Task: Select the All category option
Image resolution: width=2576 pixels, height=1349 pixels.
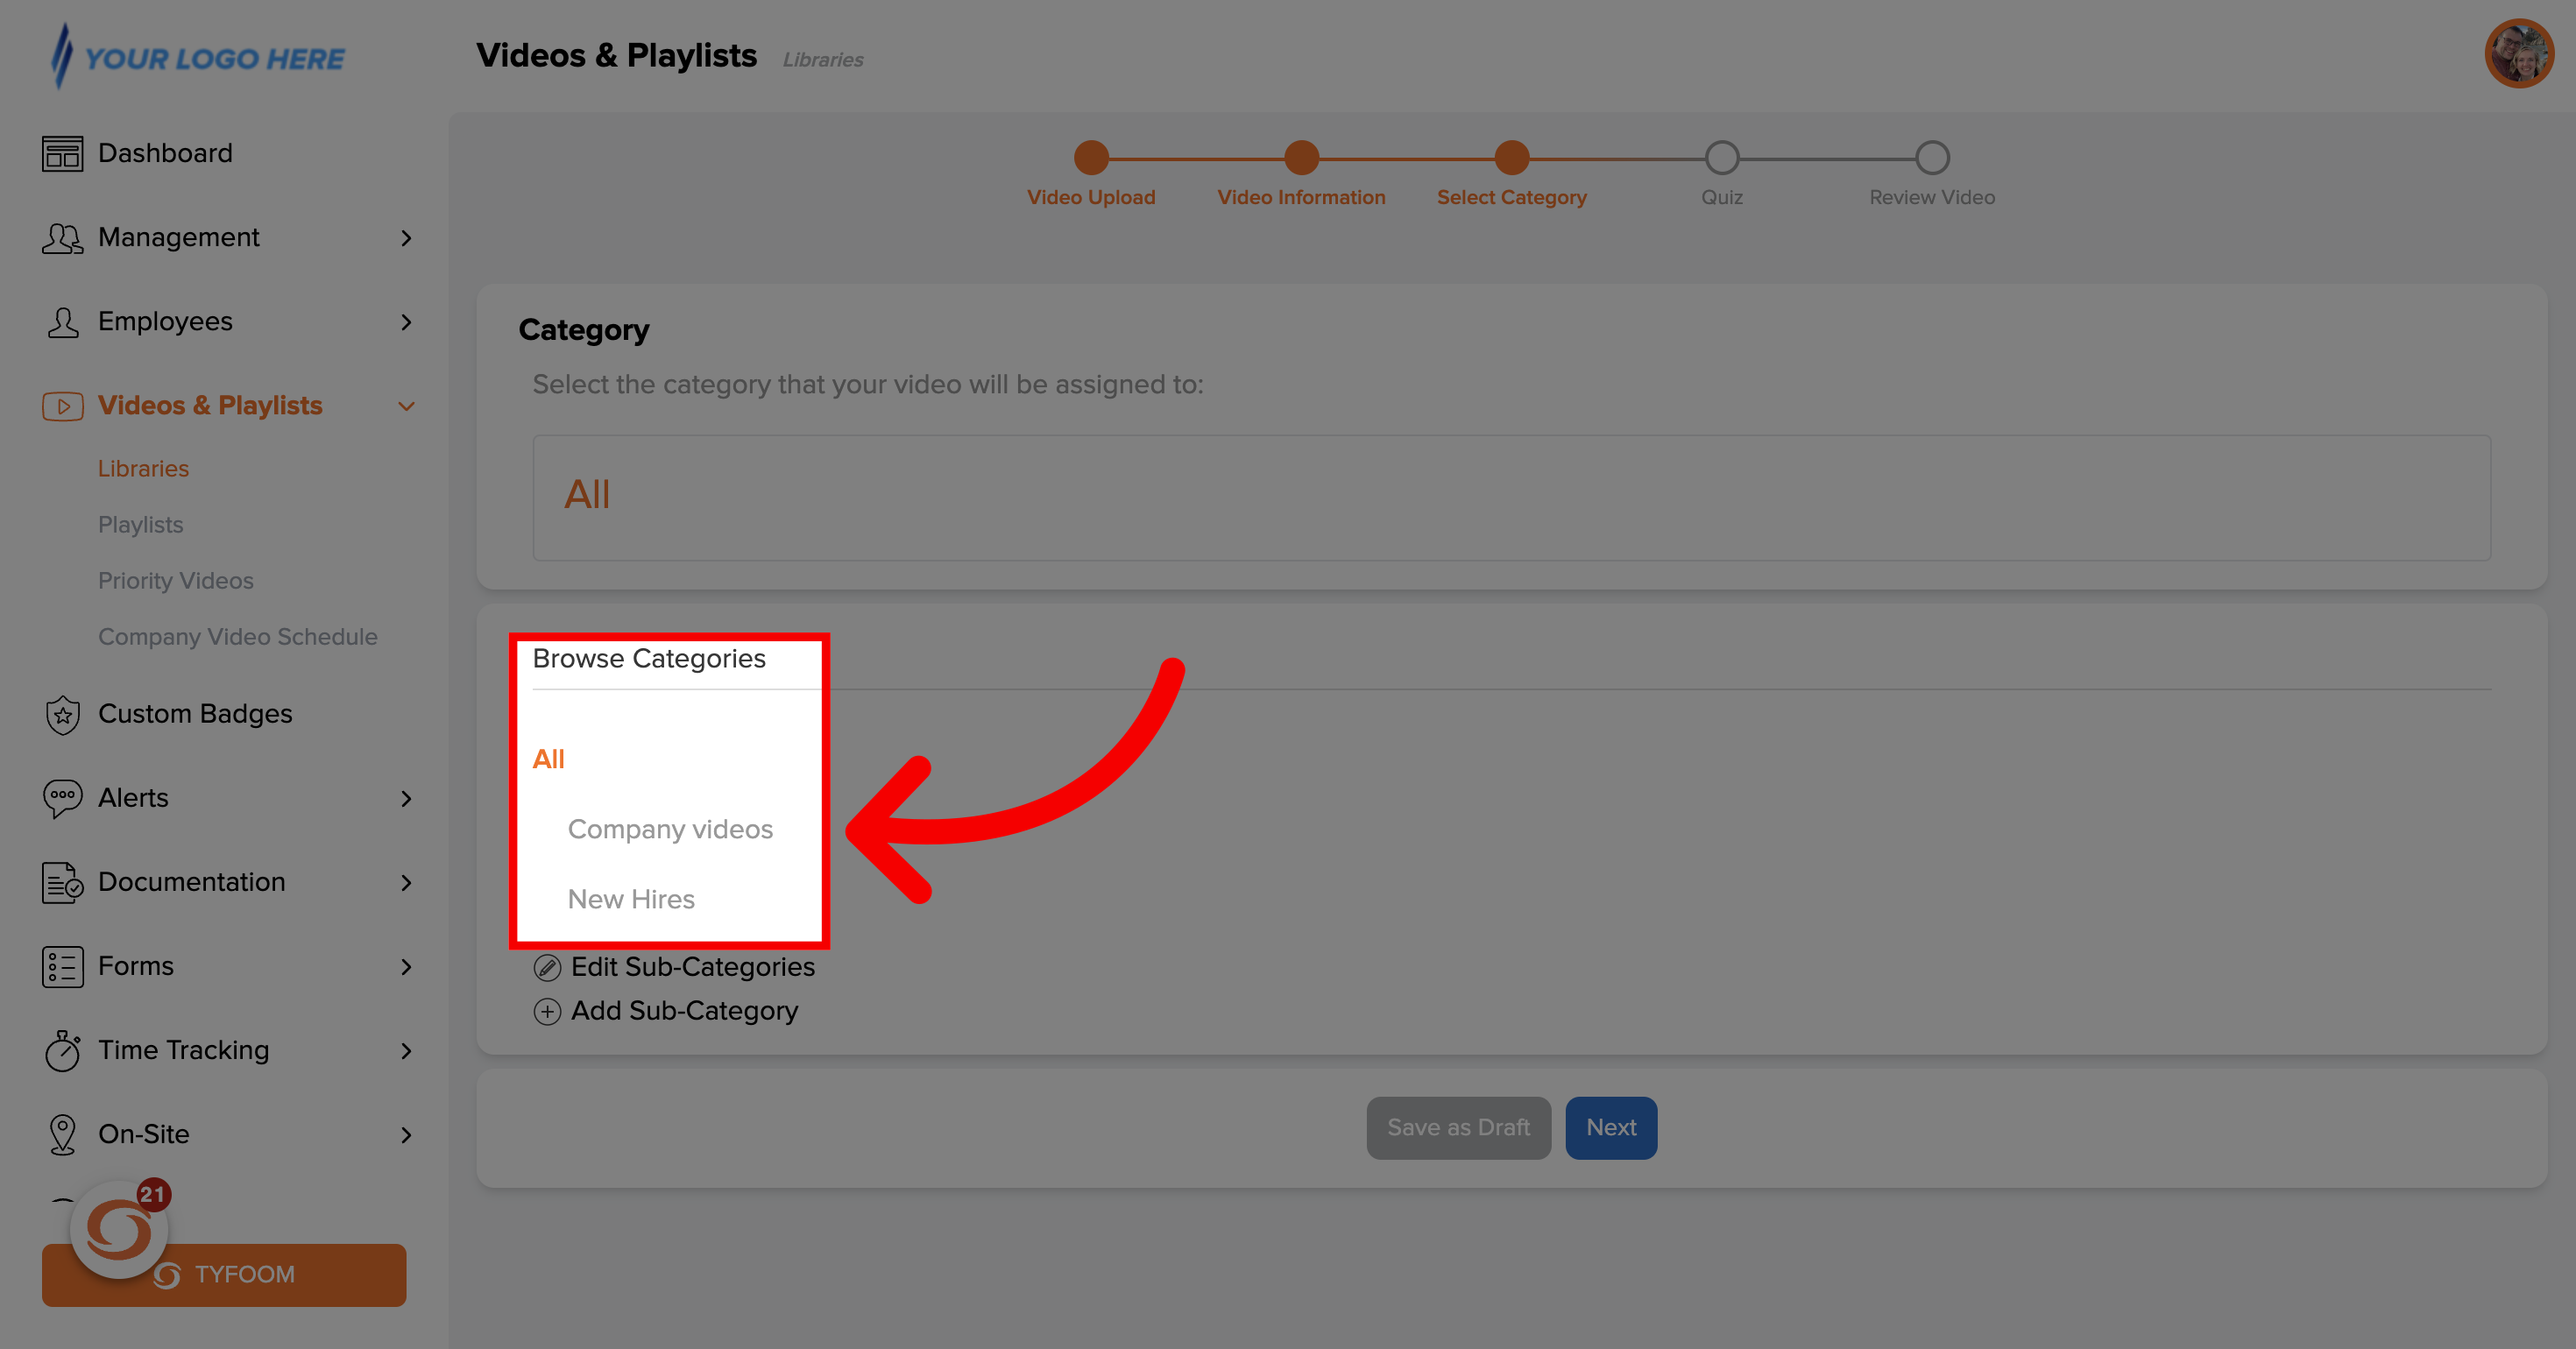Action: tap(548, 759)
